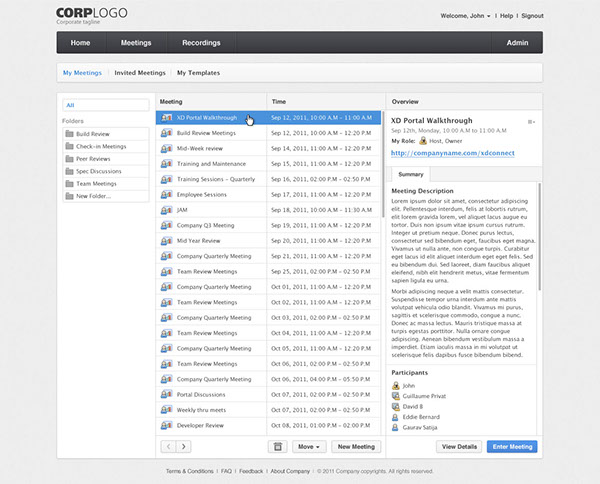
Task: Click participant icon for Guillaume Privat
Action: 396,396
